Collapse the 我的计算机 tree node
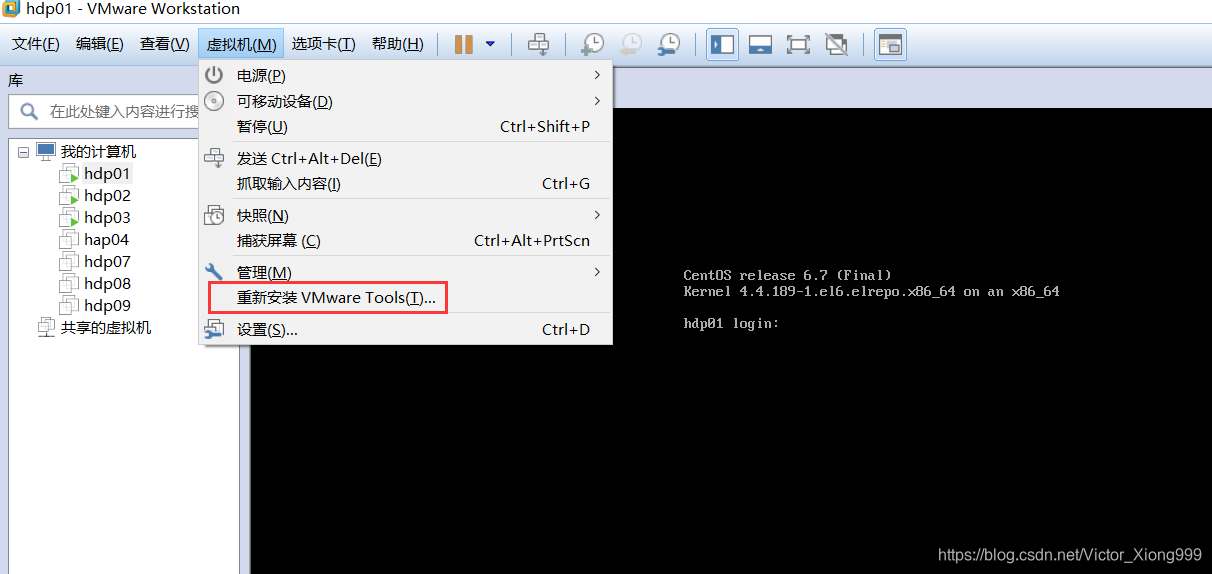This screenshot has height=574, width=1212. pyautogui.click(x=23, y=152)
